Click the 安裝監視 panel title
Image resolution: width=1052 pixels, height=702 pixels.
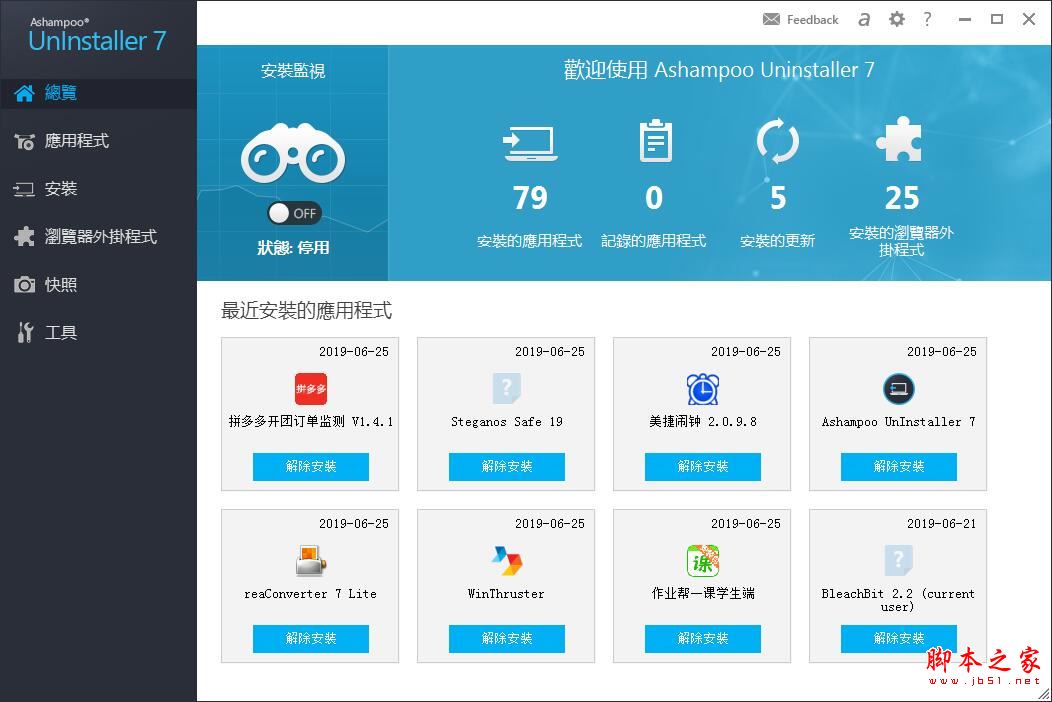click(293, 70)
